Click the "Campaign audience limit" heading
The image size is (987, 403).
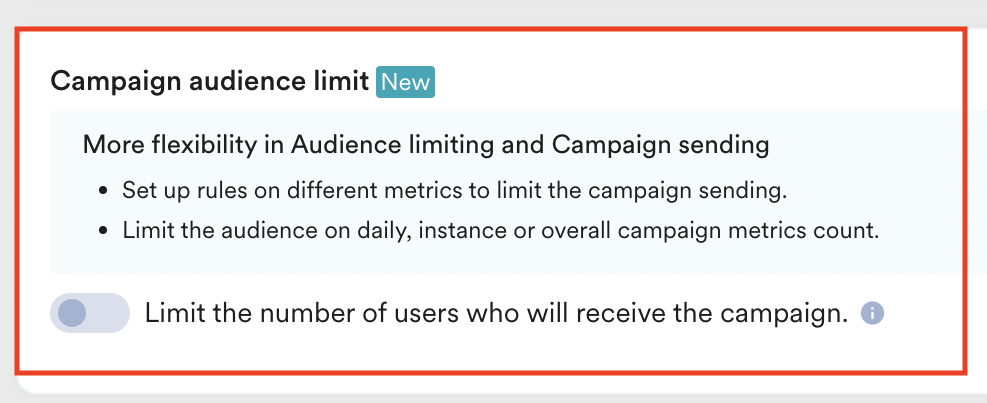coord(210,81)
